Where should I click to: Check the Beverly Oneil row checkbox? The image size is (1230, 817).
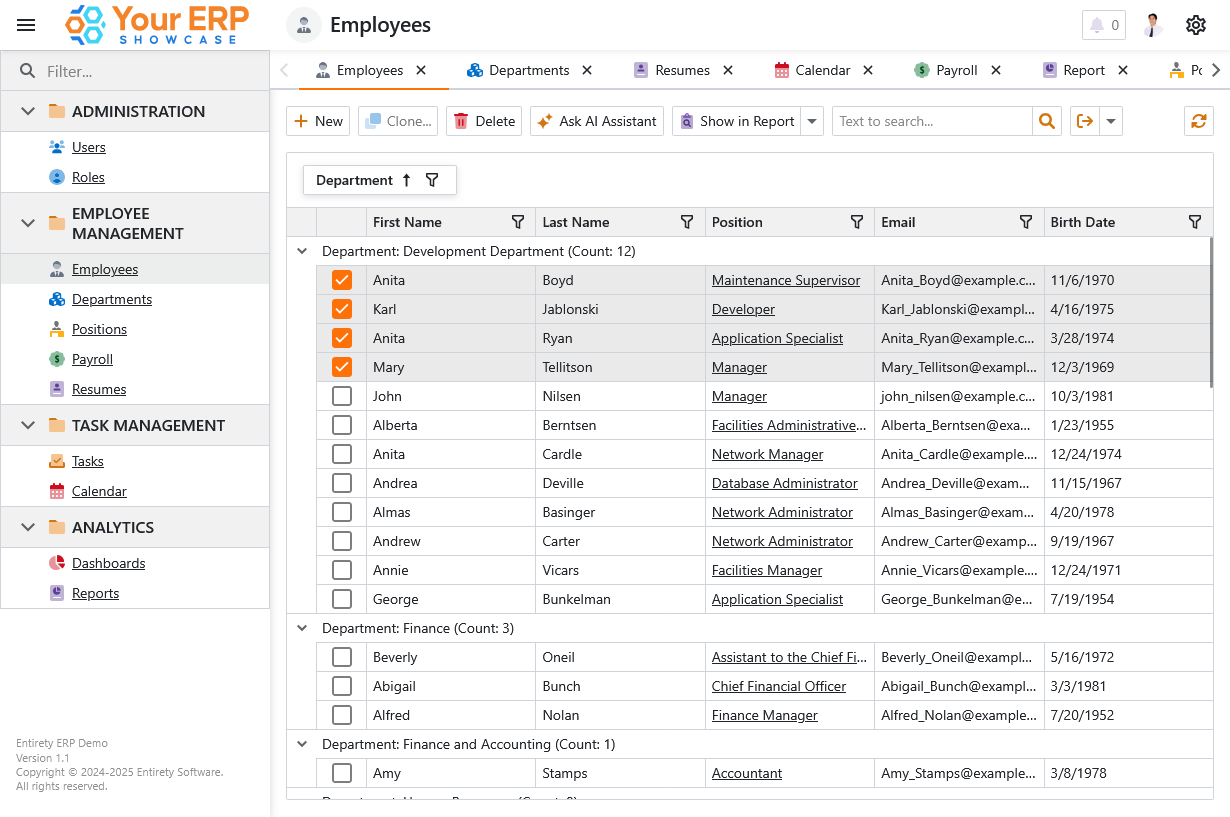[x=342, y=657]
